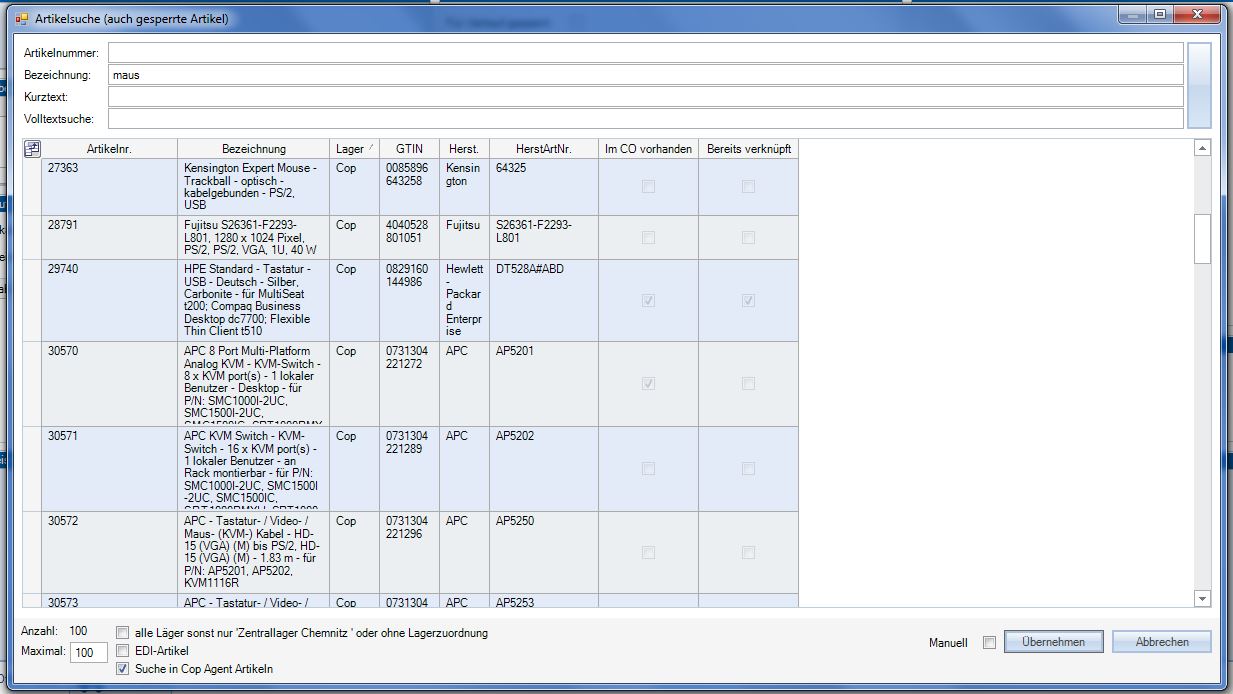Click the Maximal value field

(89, 653)
